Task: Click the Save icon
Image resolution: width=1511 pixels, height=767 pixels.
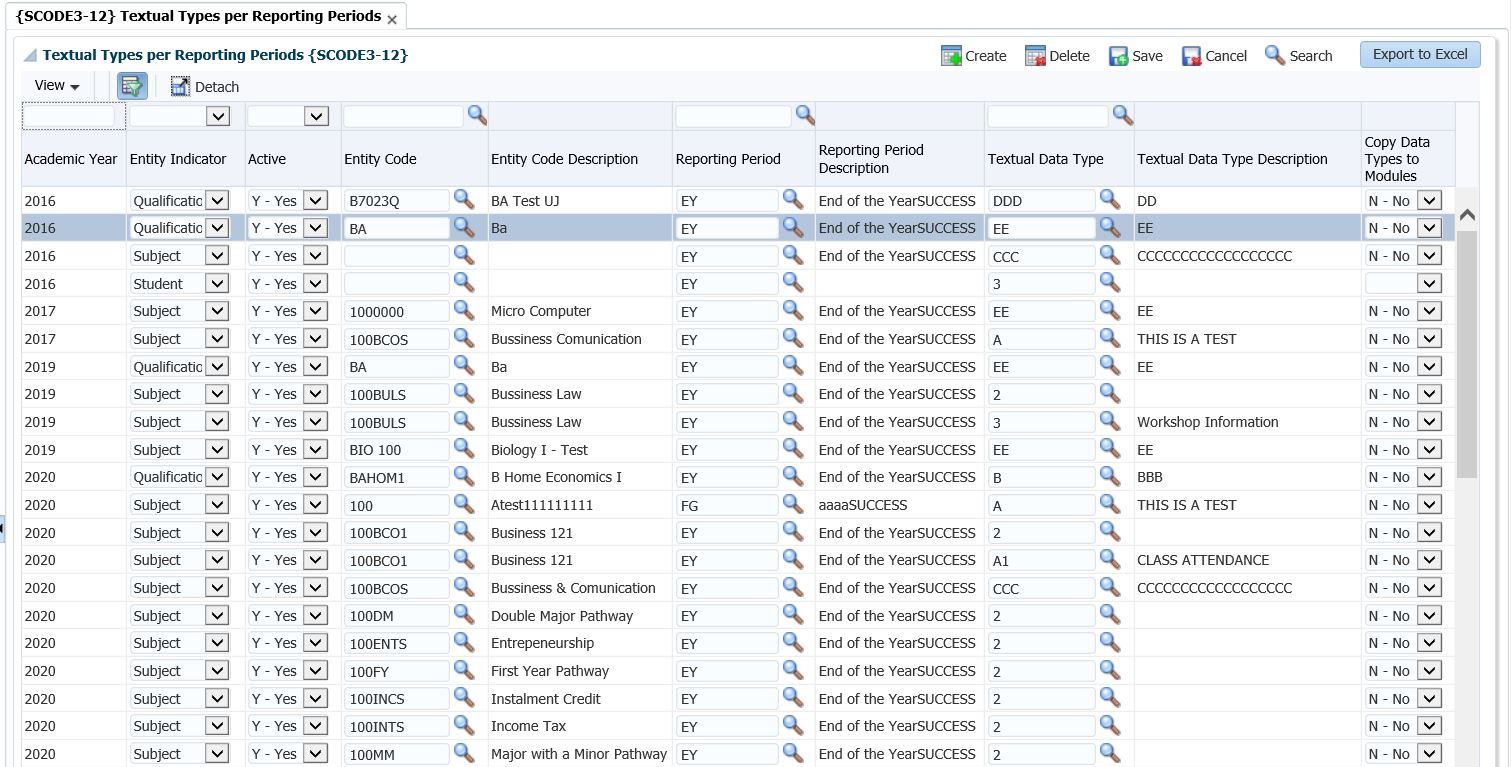Action: [1116, 56]
